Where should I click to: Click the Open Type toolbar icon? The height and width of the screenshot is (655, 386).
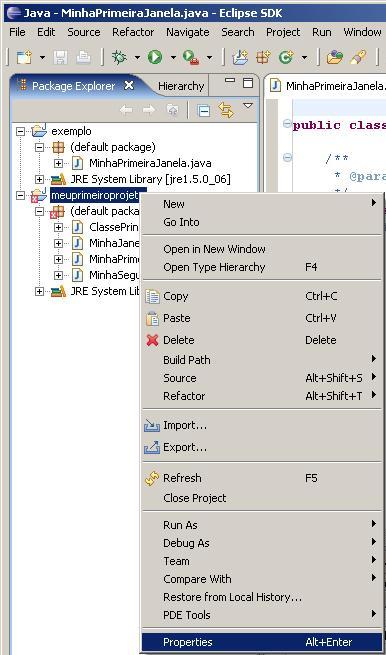click(x=335, y=57)
